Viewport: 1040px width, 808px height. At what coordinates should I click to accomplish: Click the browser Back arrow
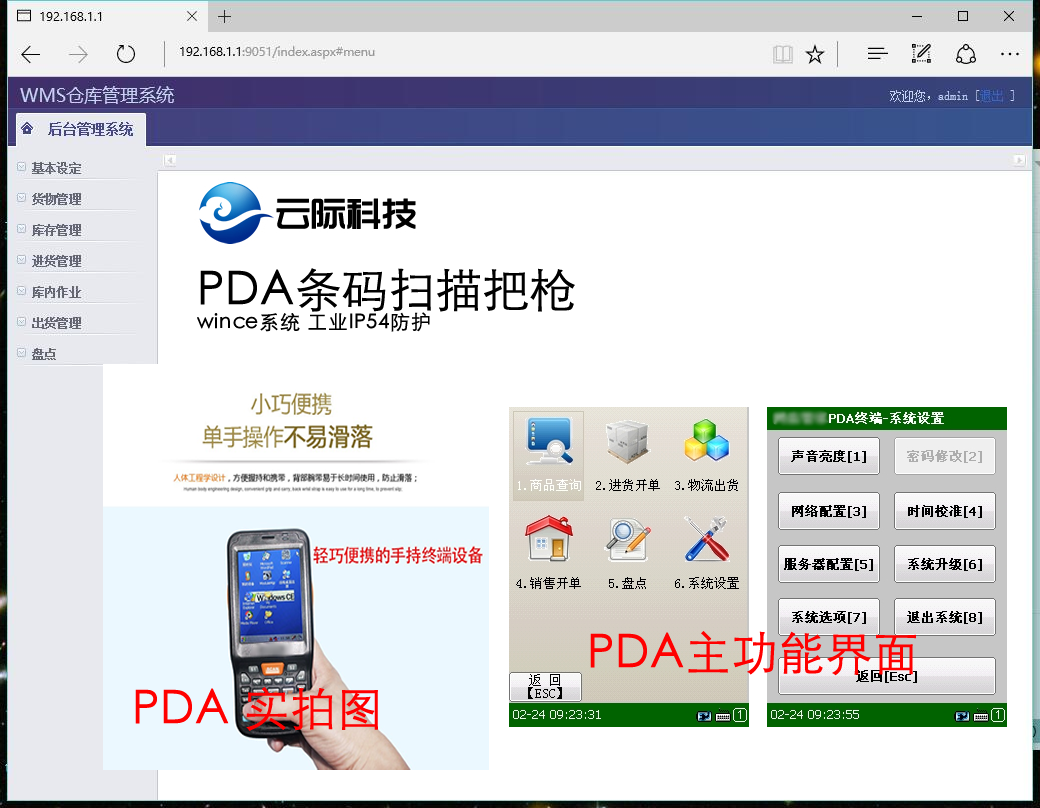point(31,54)
